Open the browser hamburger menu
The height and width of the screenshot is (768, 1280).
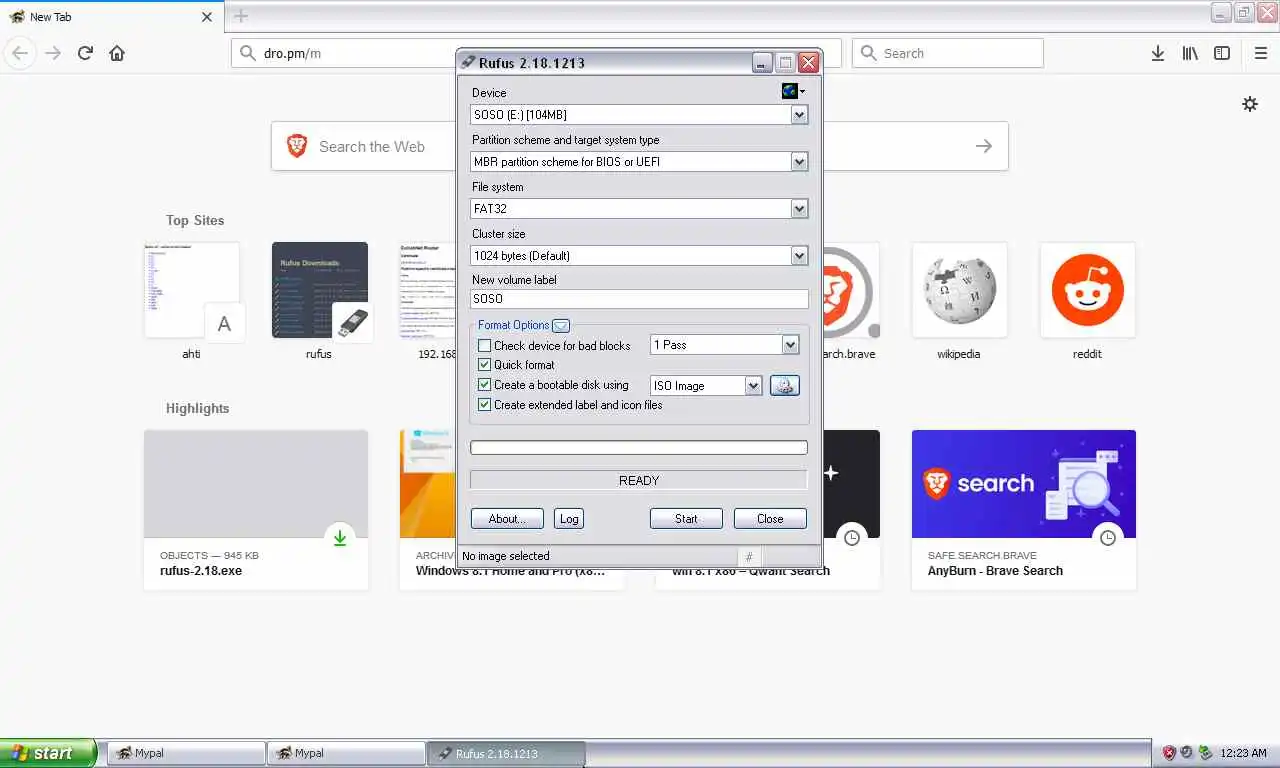(x=1260, y=53)
